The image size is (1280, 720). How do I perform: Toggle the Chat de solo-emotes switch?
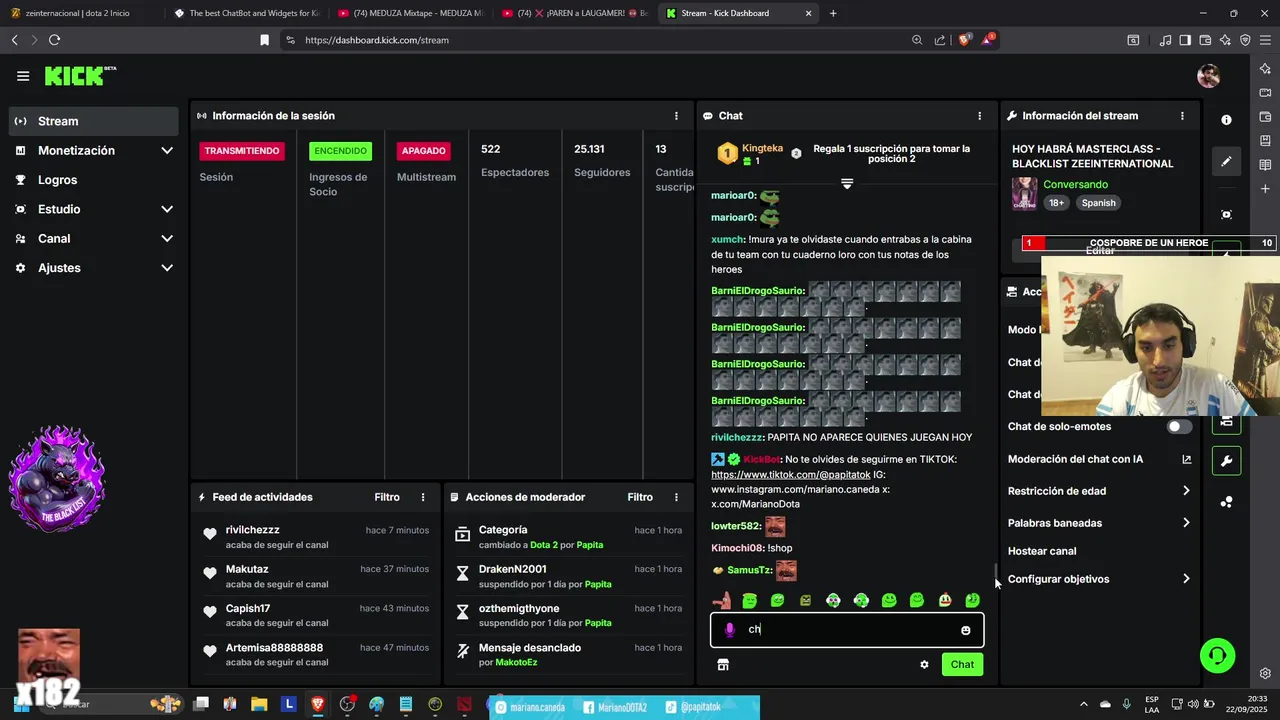1179,427
